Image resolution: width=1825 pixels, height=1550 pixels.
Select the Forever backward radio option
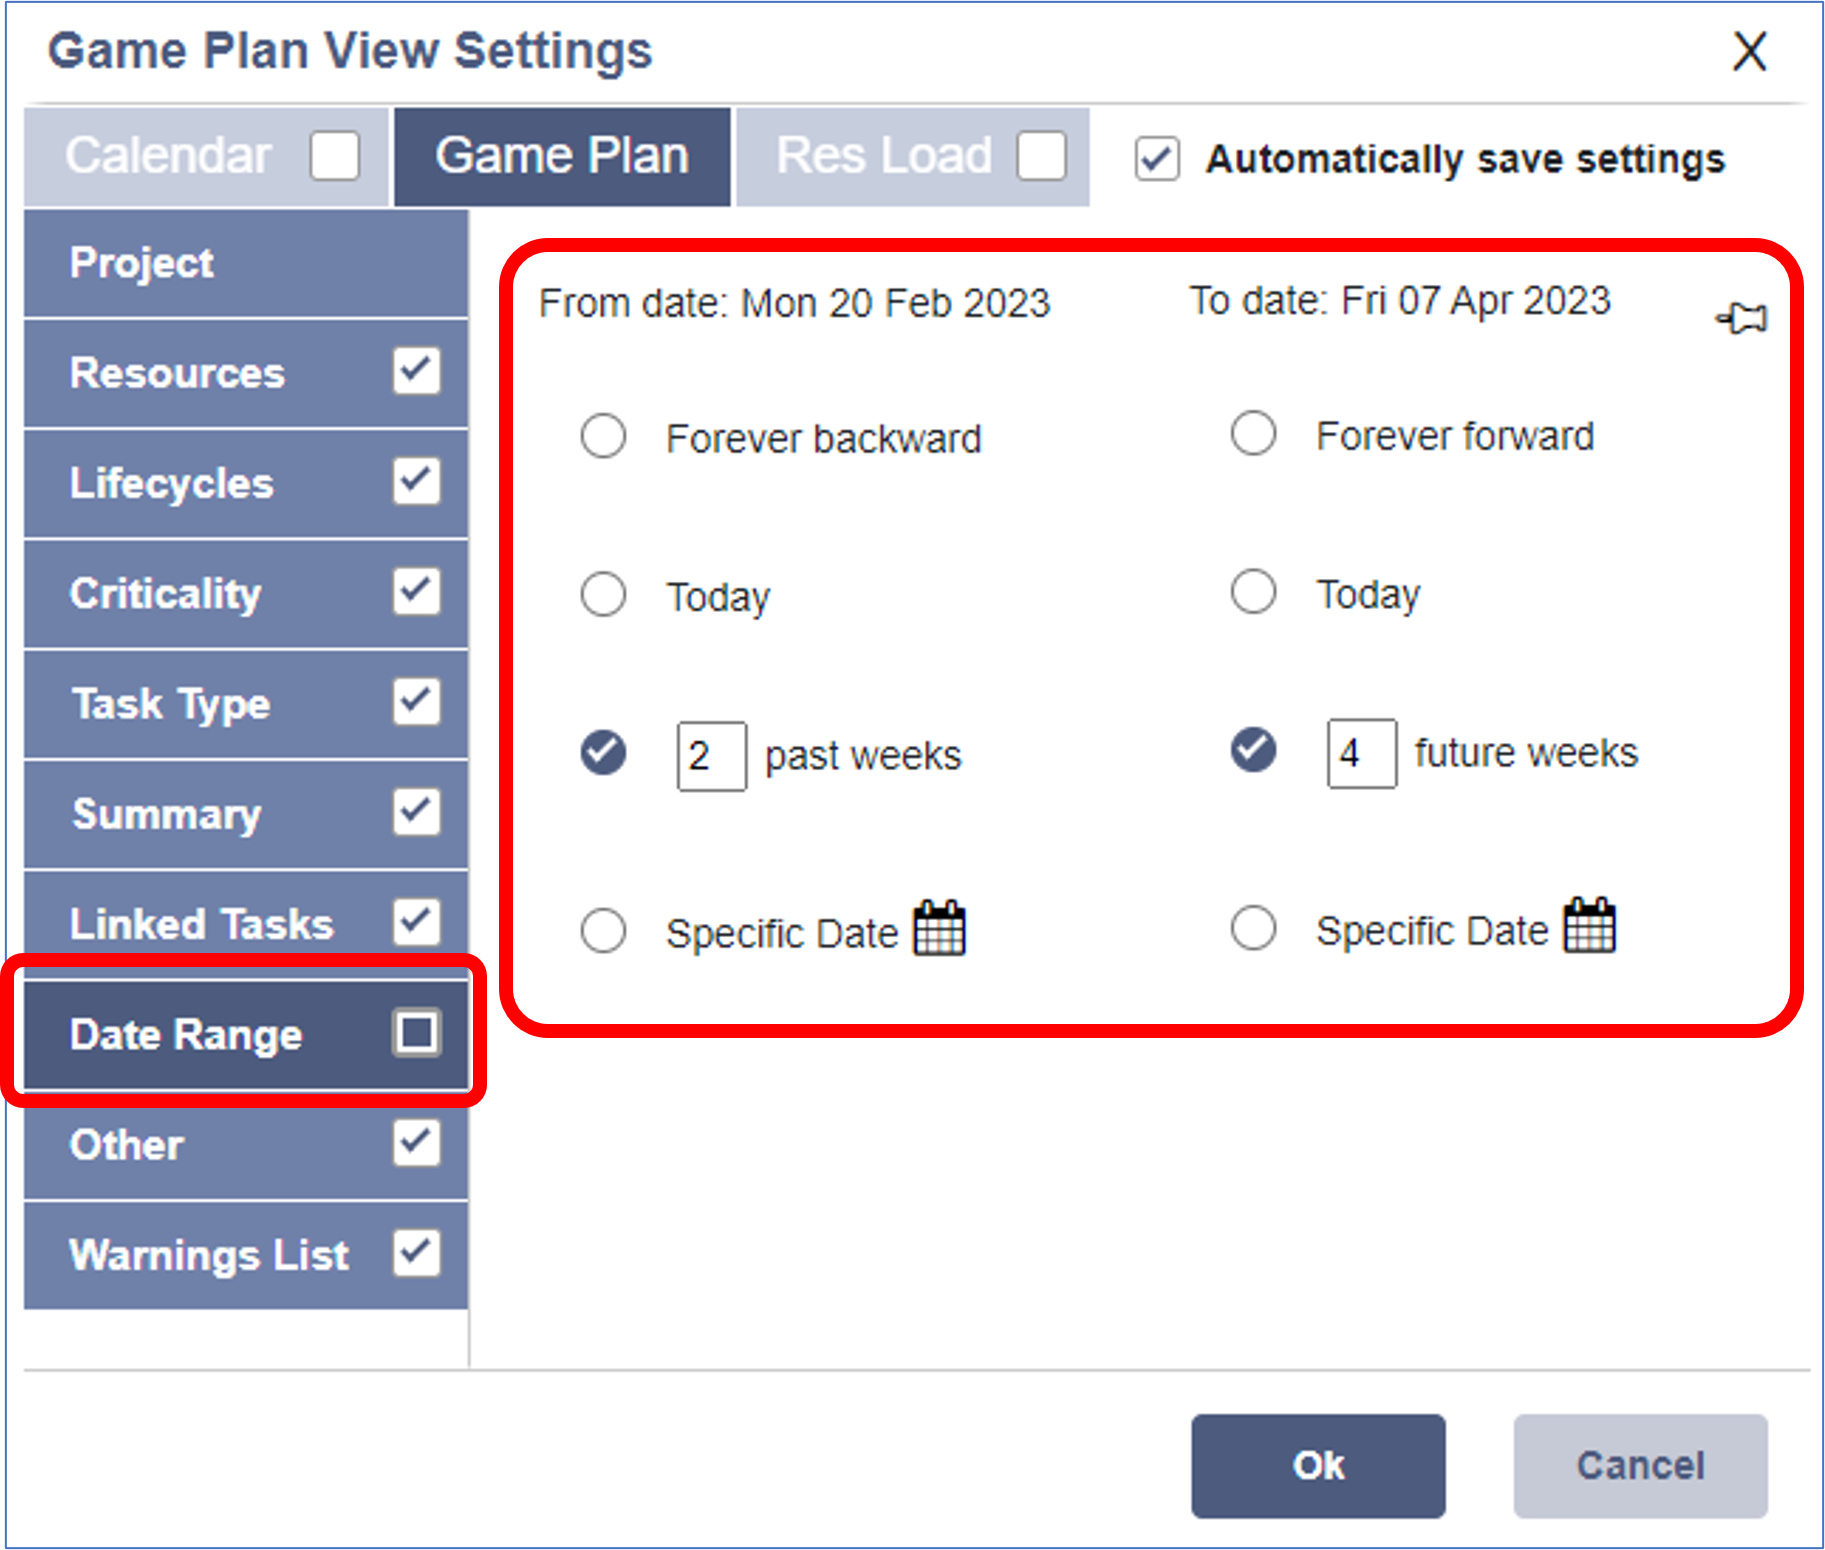pyautogui.click(x=603, y=437)
